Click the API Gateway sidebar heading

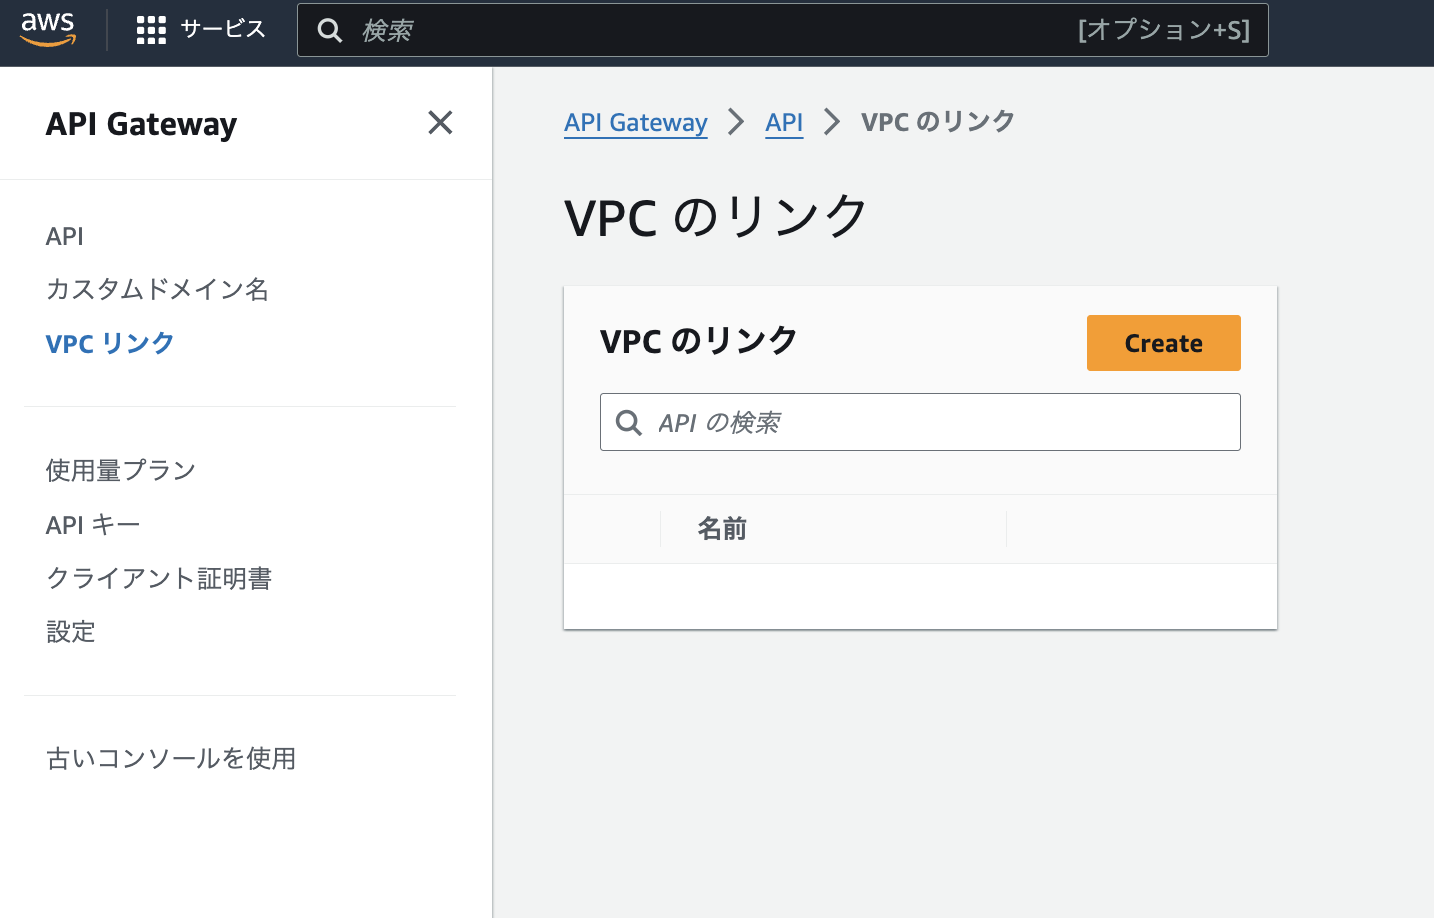pos(141,124)
